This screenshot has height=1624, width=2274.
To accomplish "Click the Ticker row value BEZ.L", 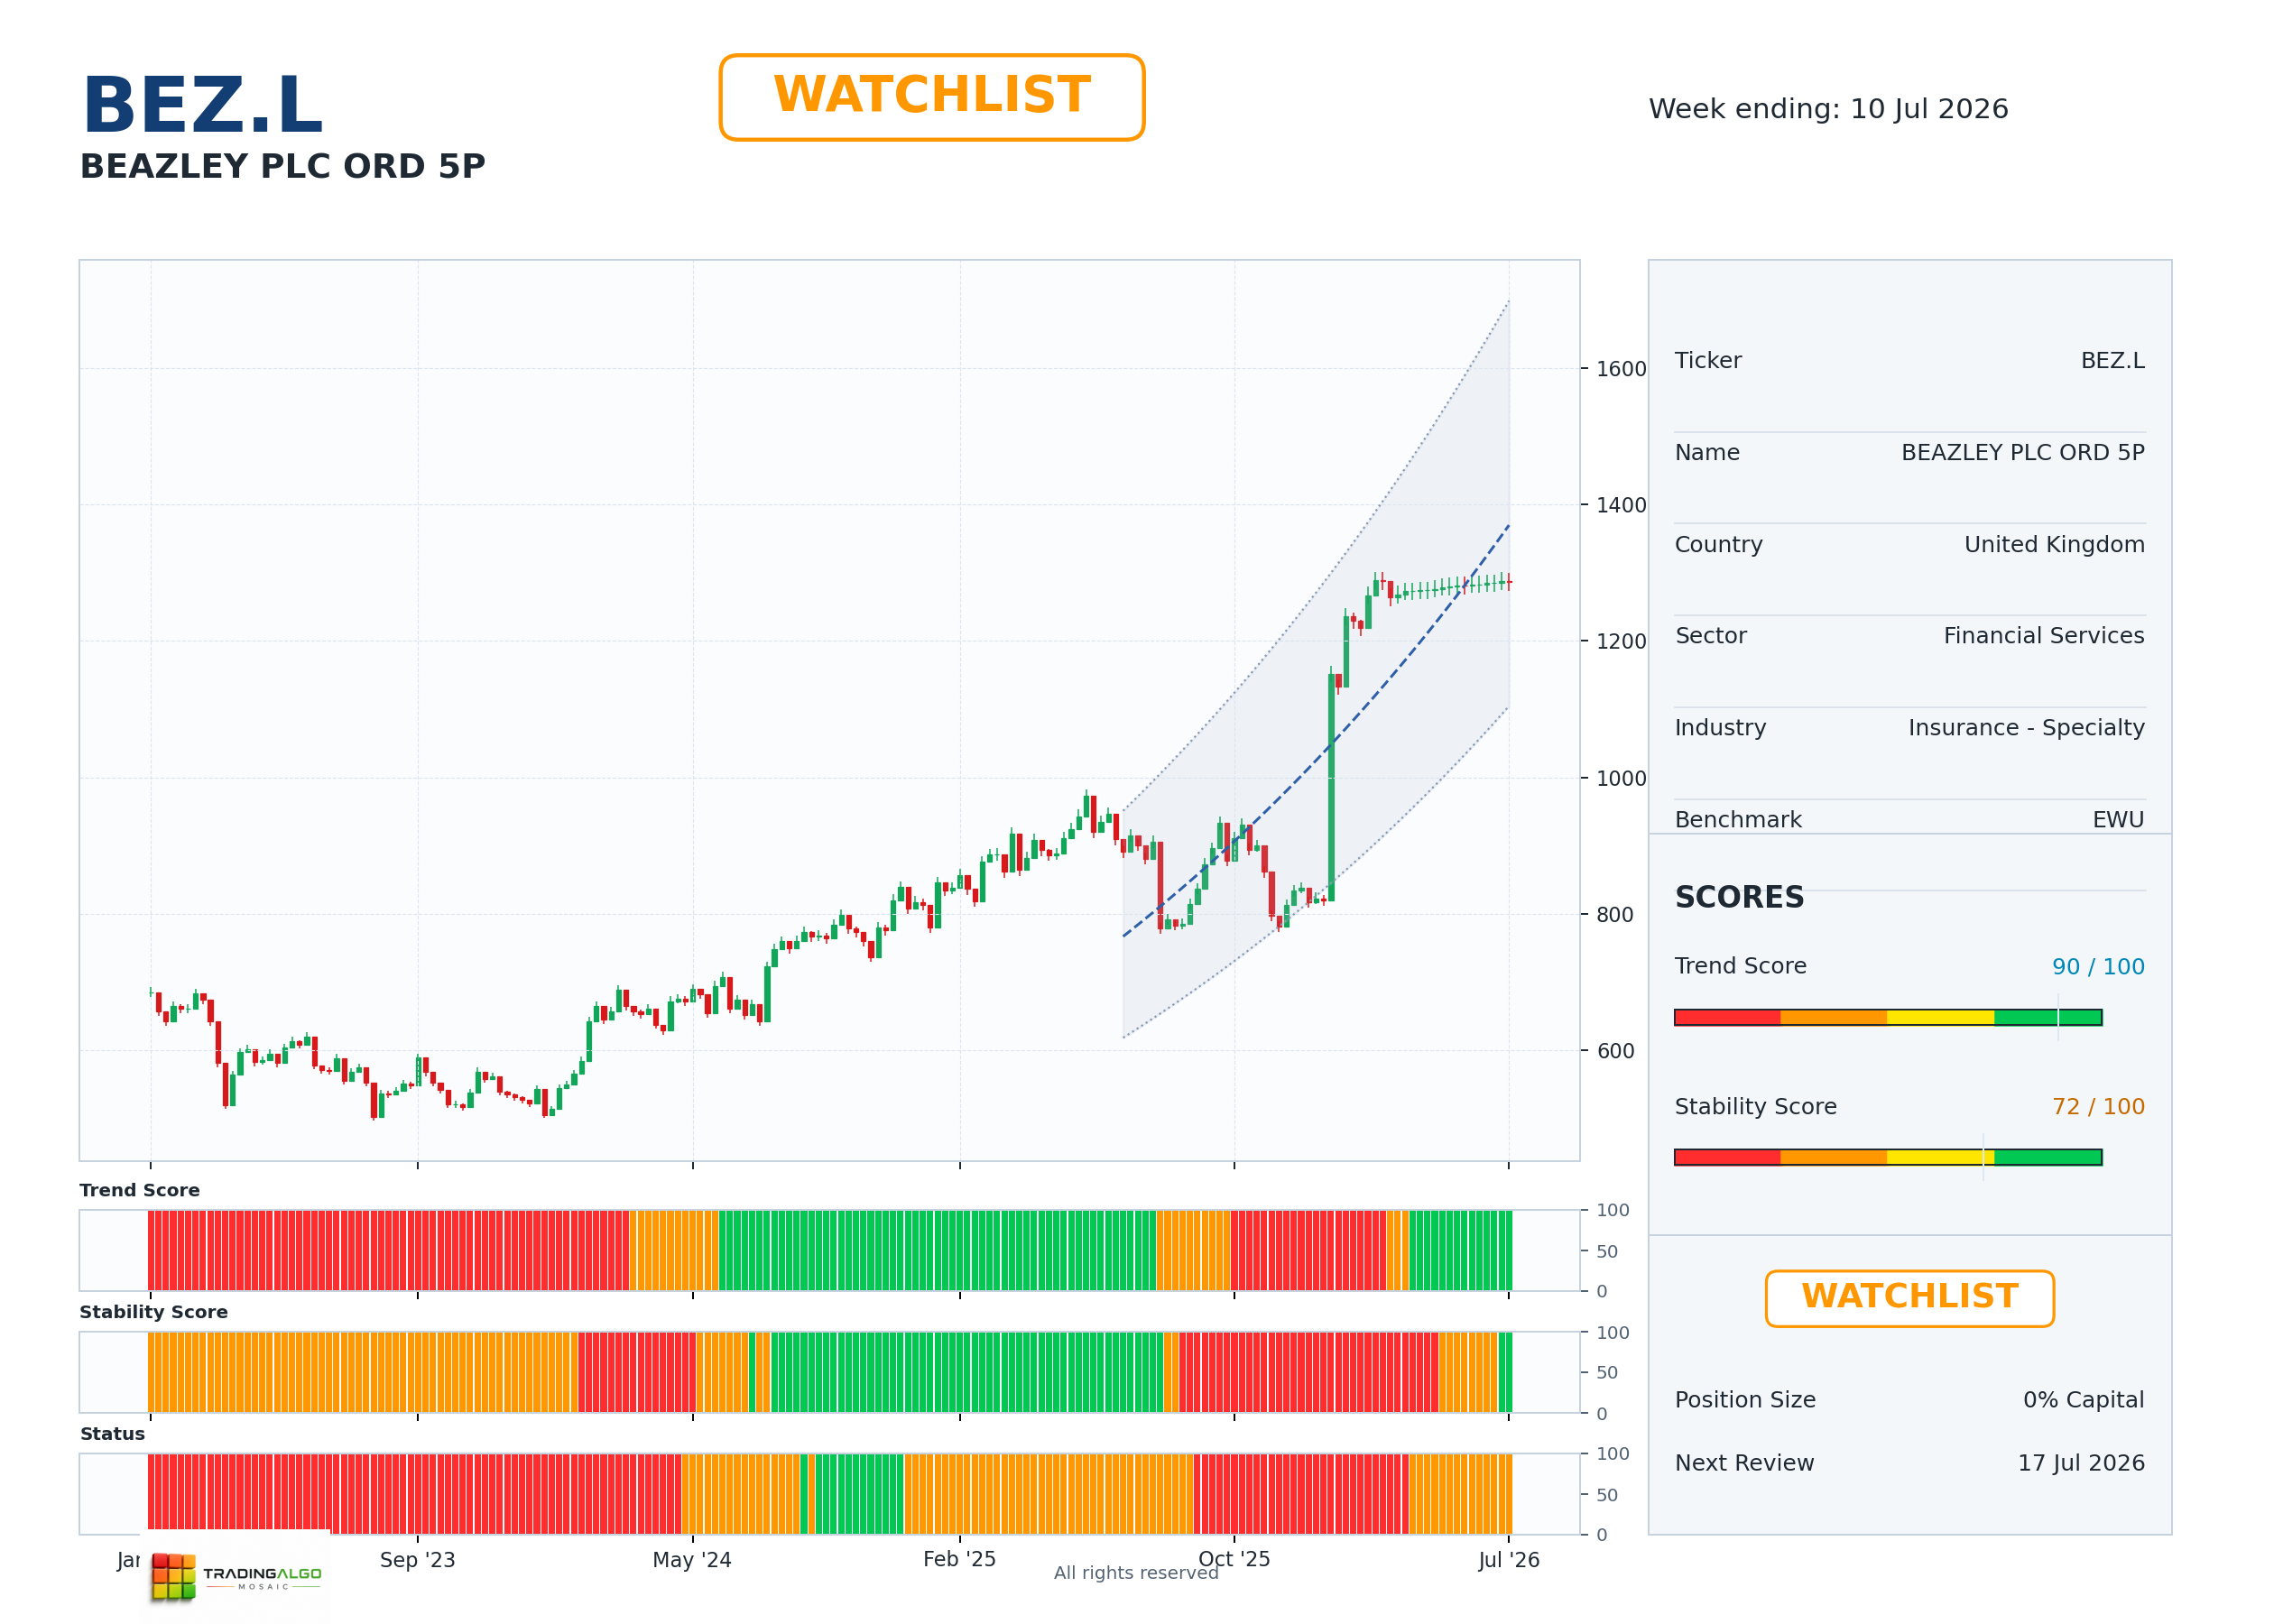I will tap(2112, 361).
